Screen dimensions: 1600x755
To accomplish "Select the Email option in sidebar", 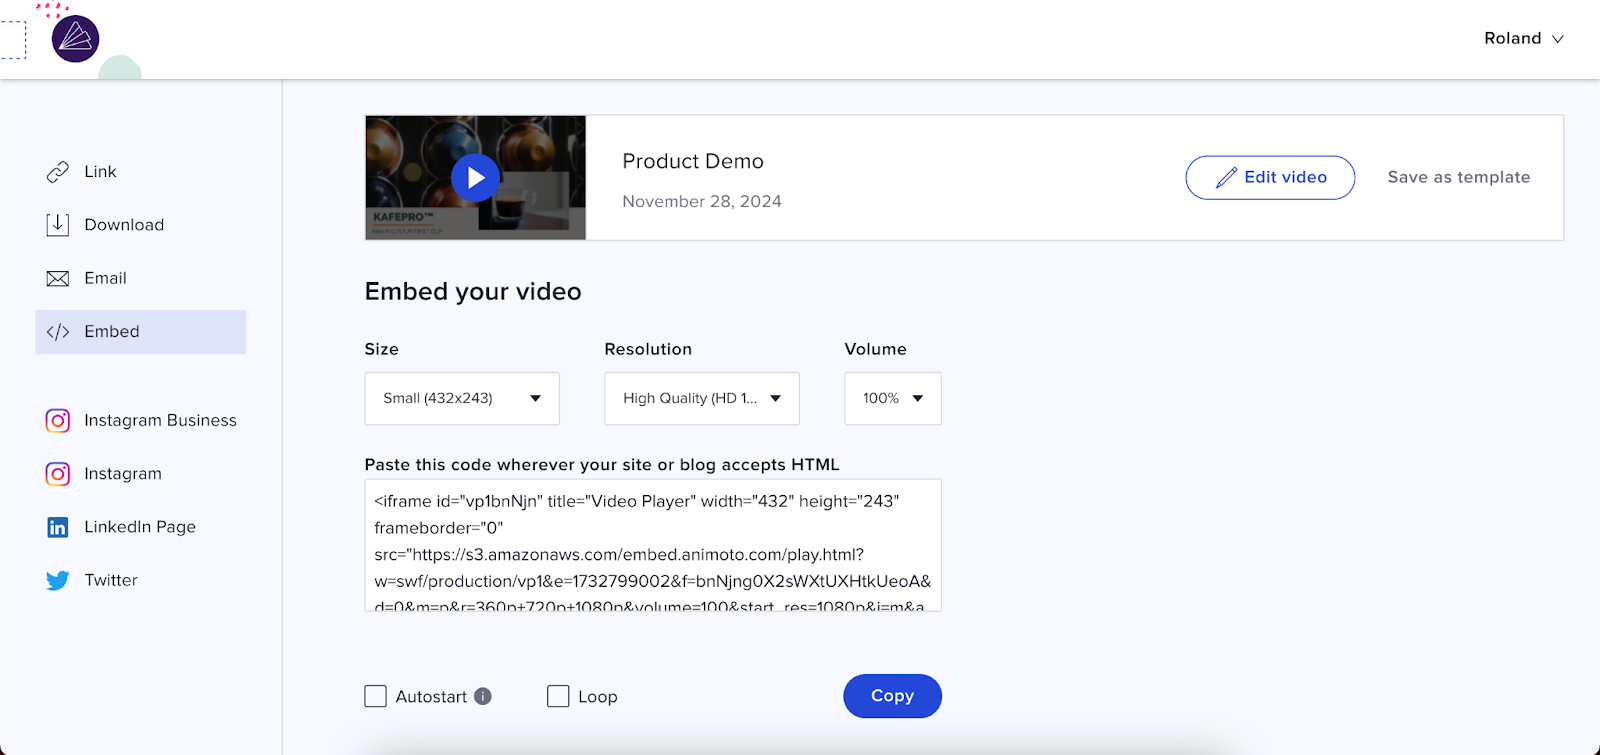I will click(141, 278).
